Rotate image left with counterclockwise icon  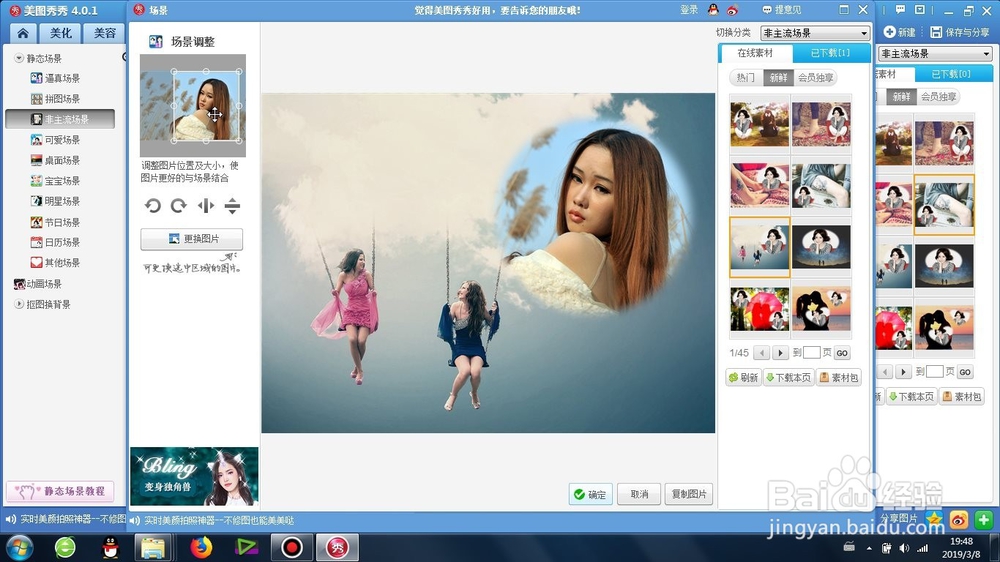point(152,205)
